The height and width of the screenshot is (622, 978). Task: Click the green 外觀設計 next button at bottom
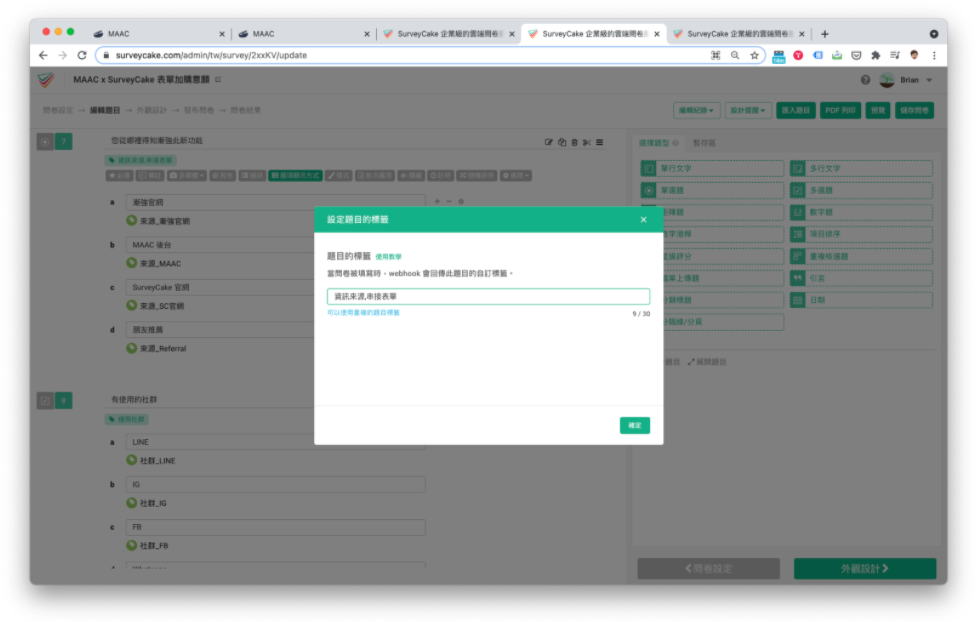point(864,568)
